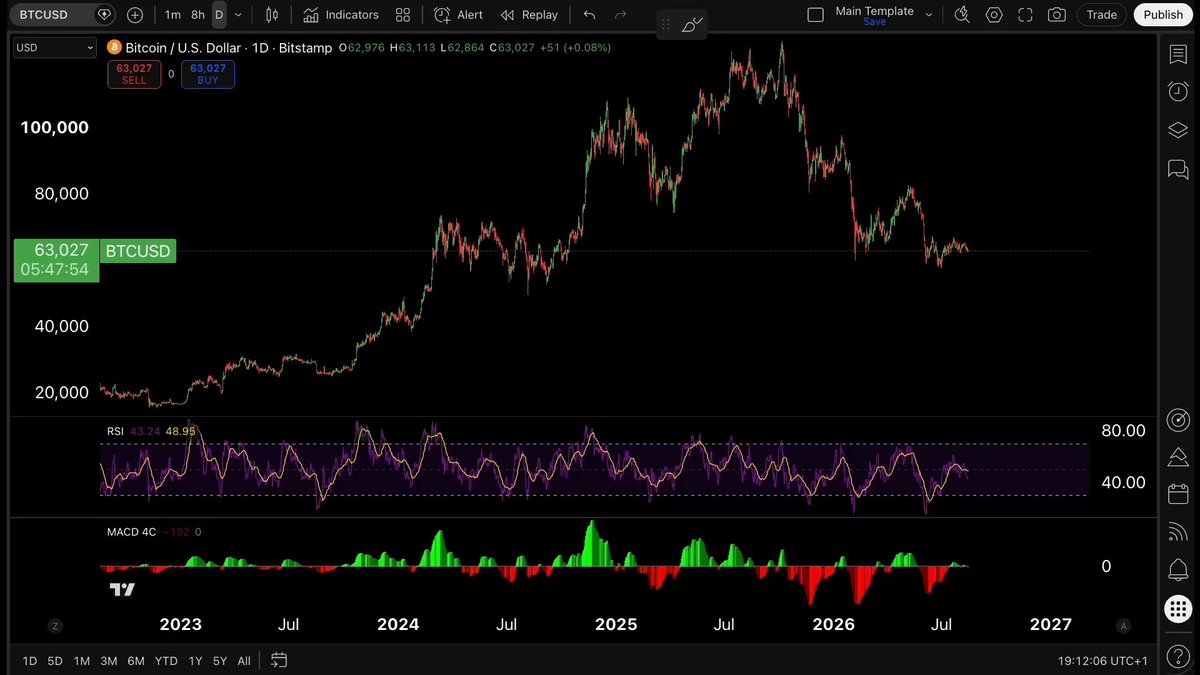Open the object tree layers icon
The width and height of the screenshot is (1200, 675).
(1178, 130)
